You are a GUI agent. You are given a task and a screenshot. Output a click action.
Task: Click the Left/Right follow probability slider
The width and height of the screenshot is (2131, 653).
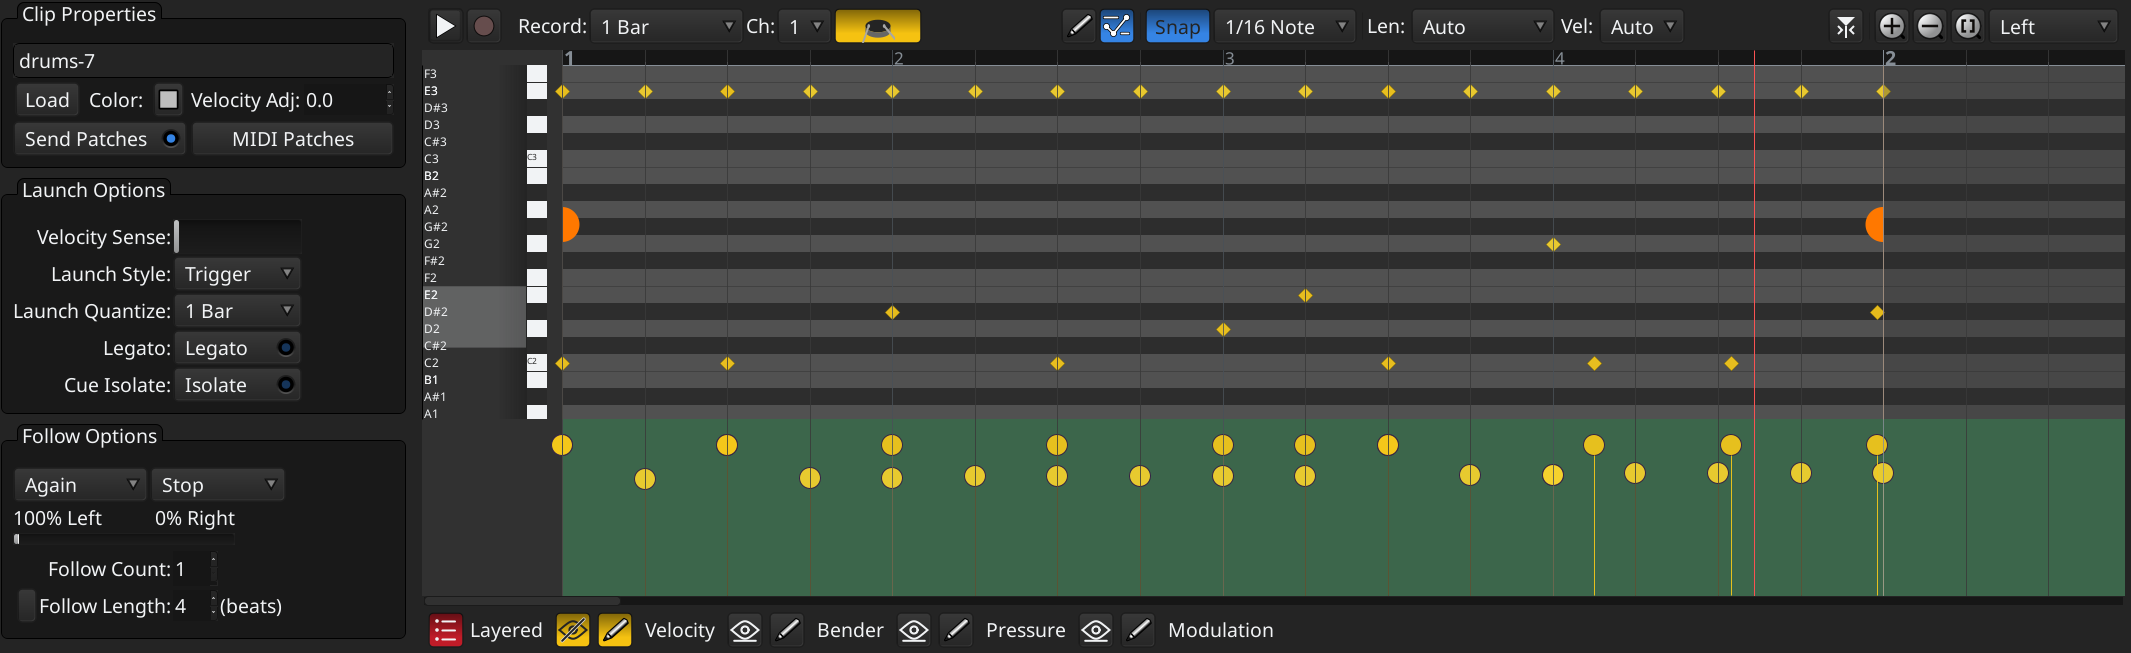(124, 539)
